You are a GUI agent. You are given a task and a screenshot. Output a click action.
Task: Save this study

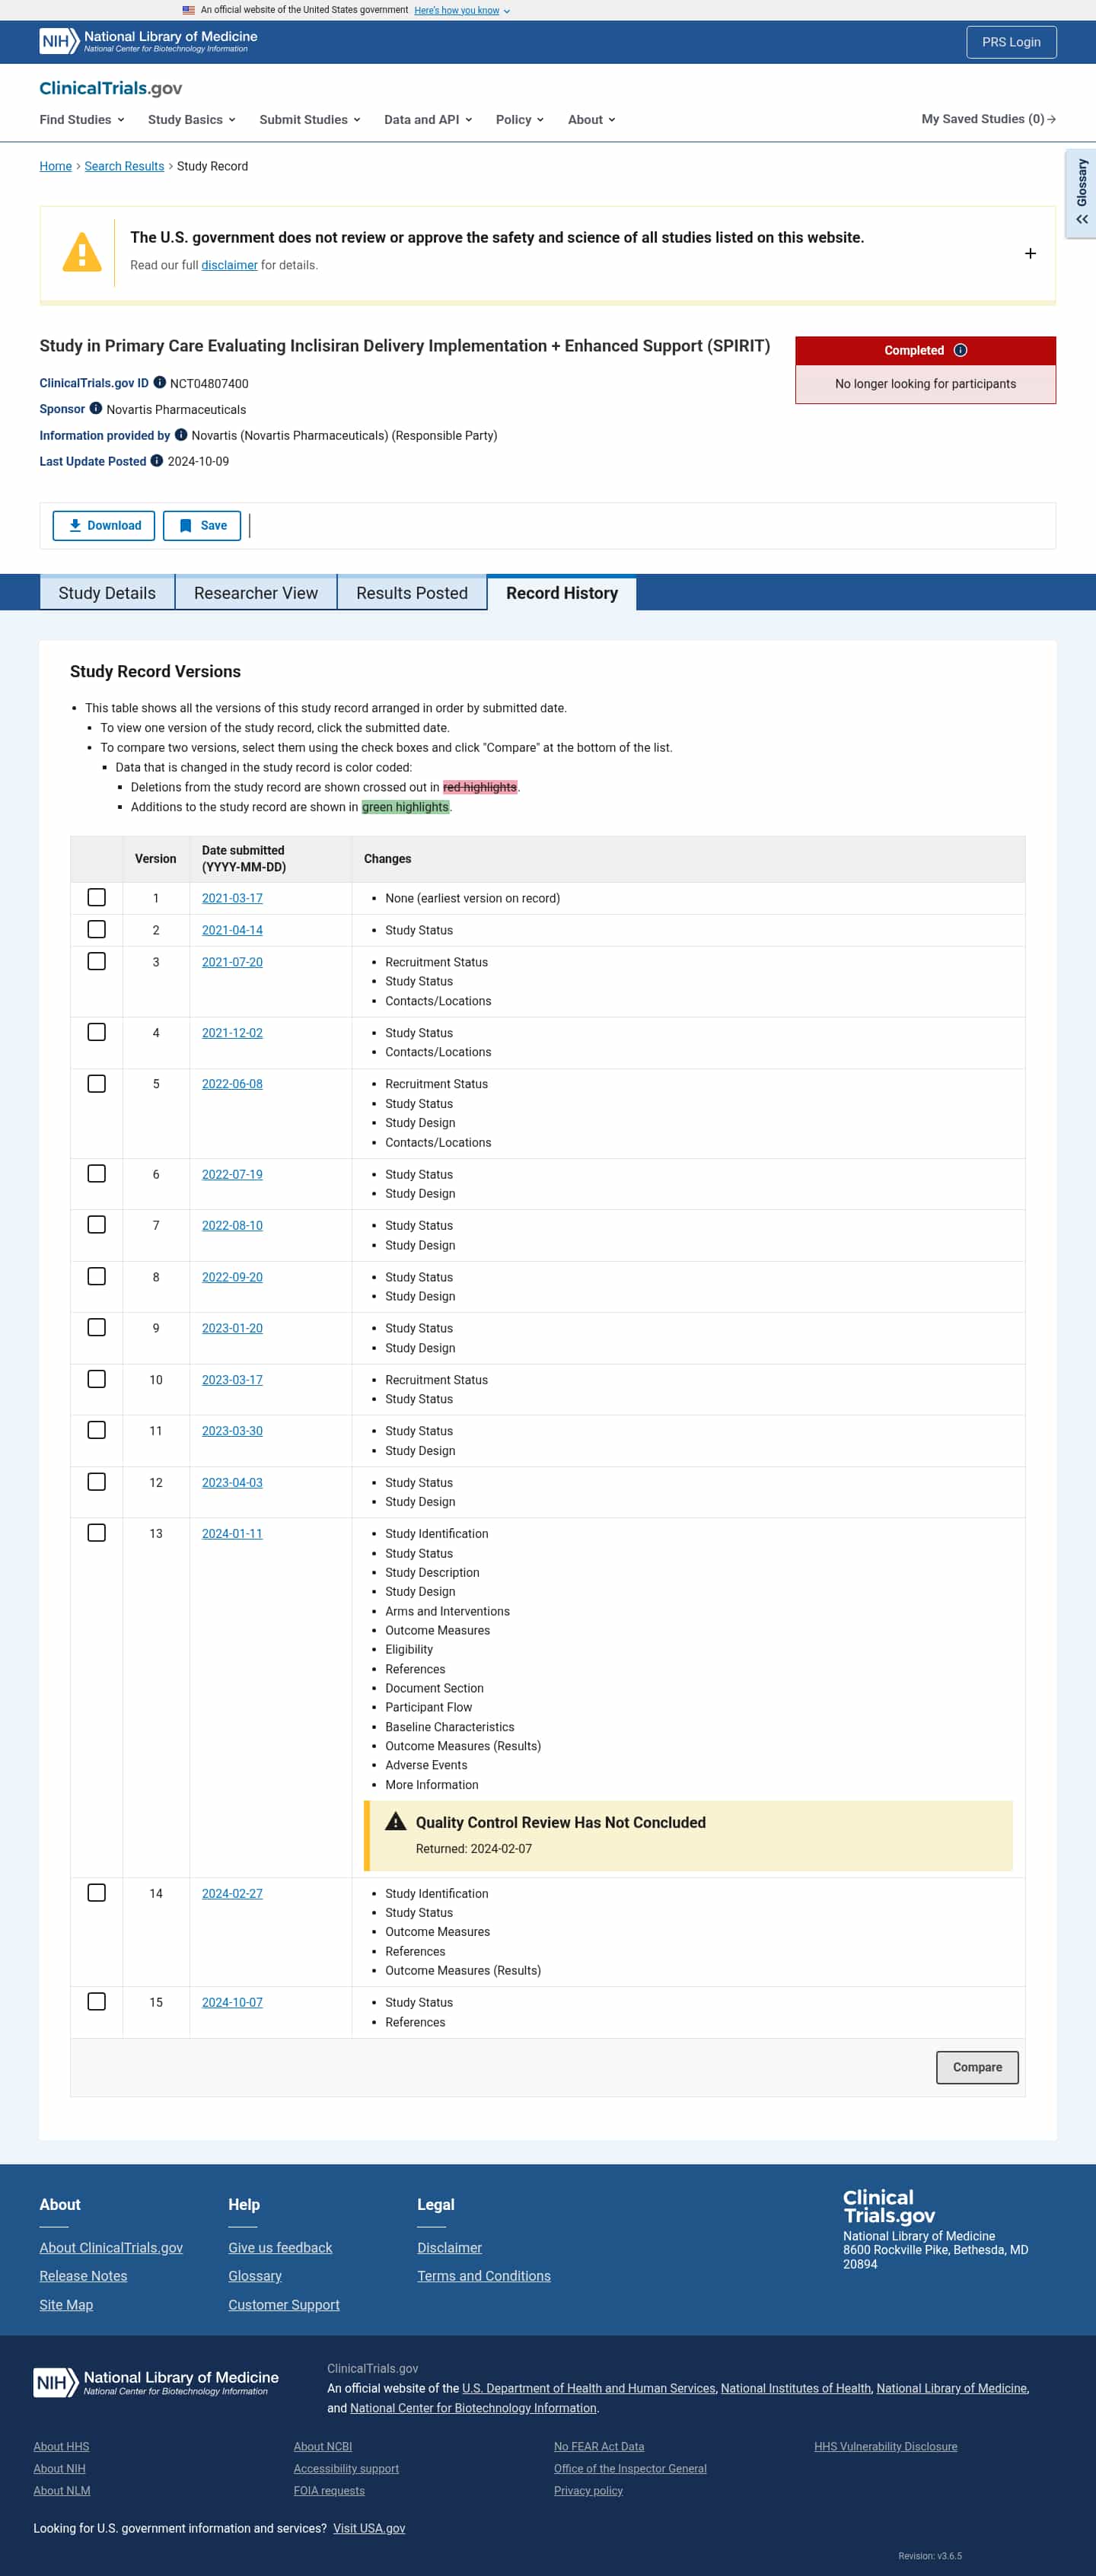[202, 525]
